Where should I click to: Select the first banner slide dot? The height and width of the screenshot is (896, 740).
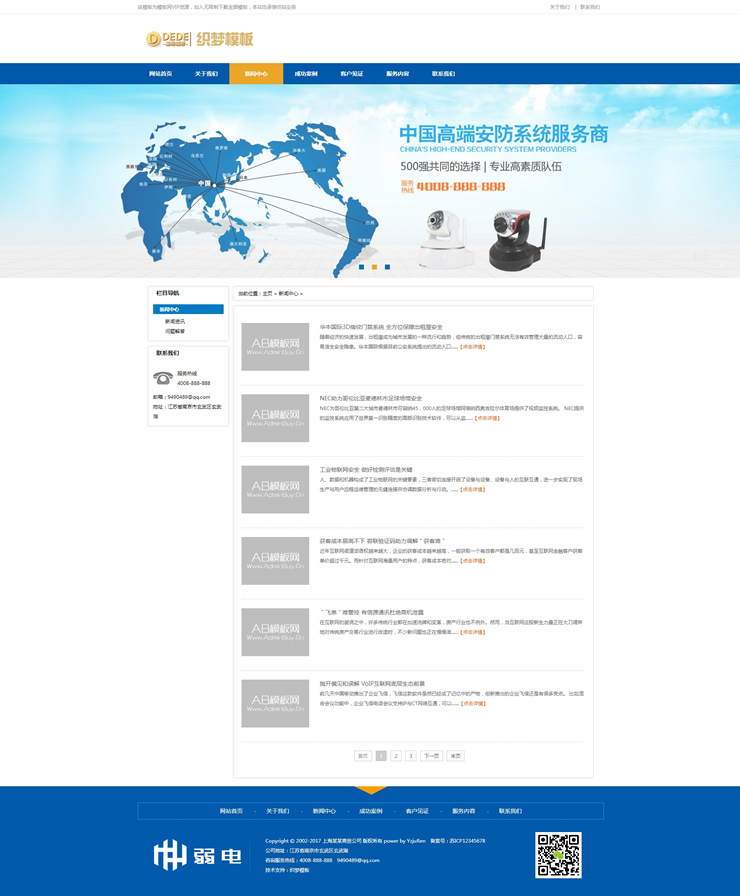[x=361, y=267]
